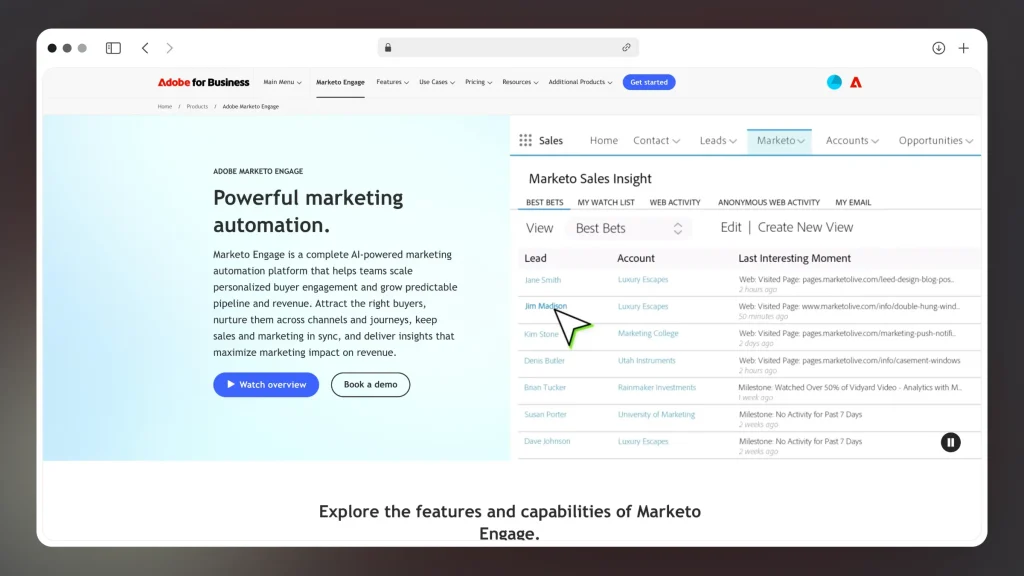Toggle the browser sidebar panel icon
The width and height of the screenshot is (1024, 576).
(x=112, y=47)
